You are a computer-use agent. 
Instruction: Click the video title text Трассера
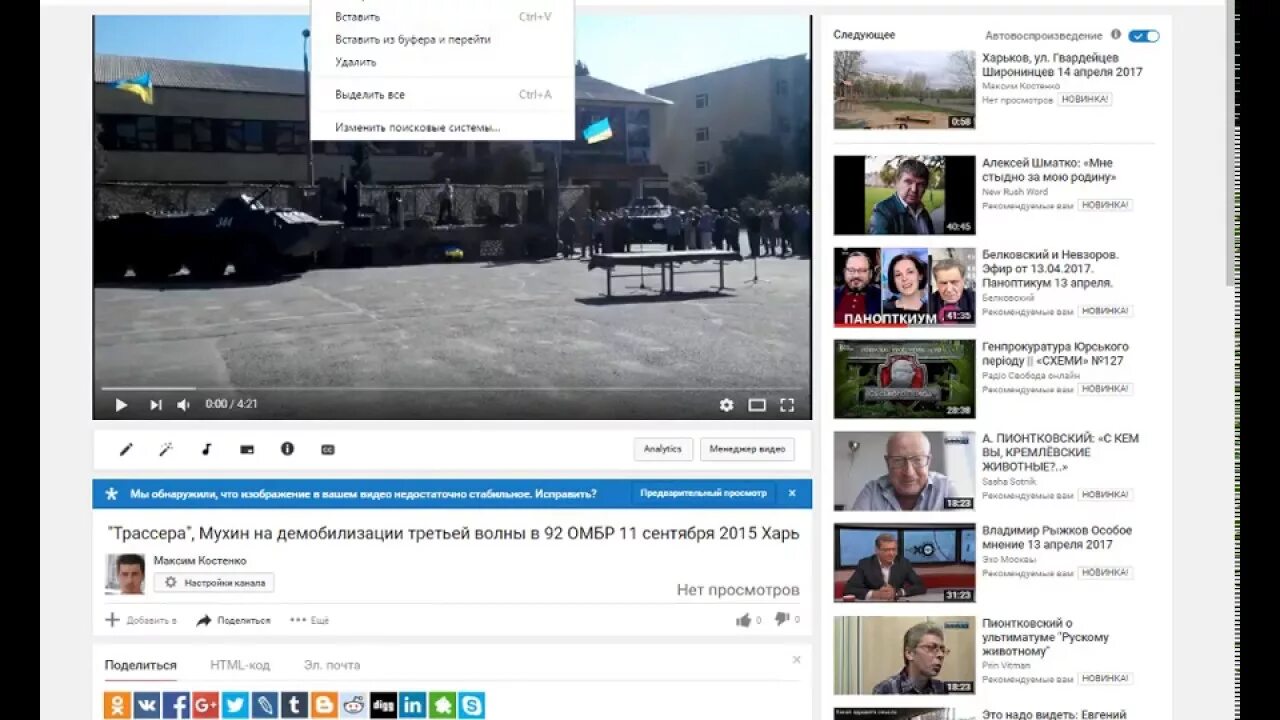click(452, 533)
